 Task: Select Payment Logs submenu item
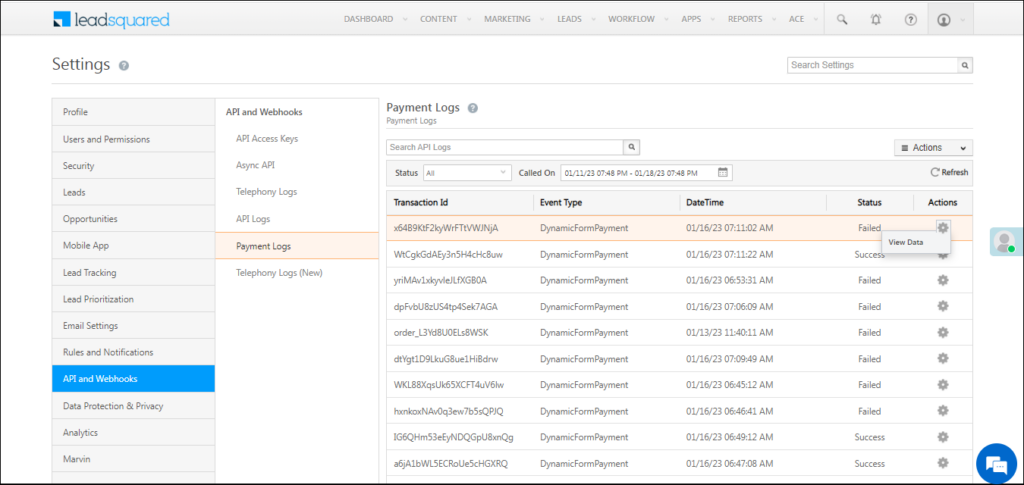pos(297,246)
